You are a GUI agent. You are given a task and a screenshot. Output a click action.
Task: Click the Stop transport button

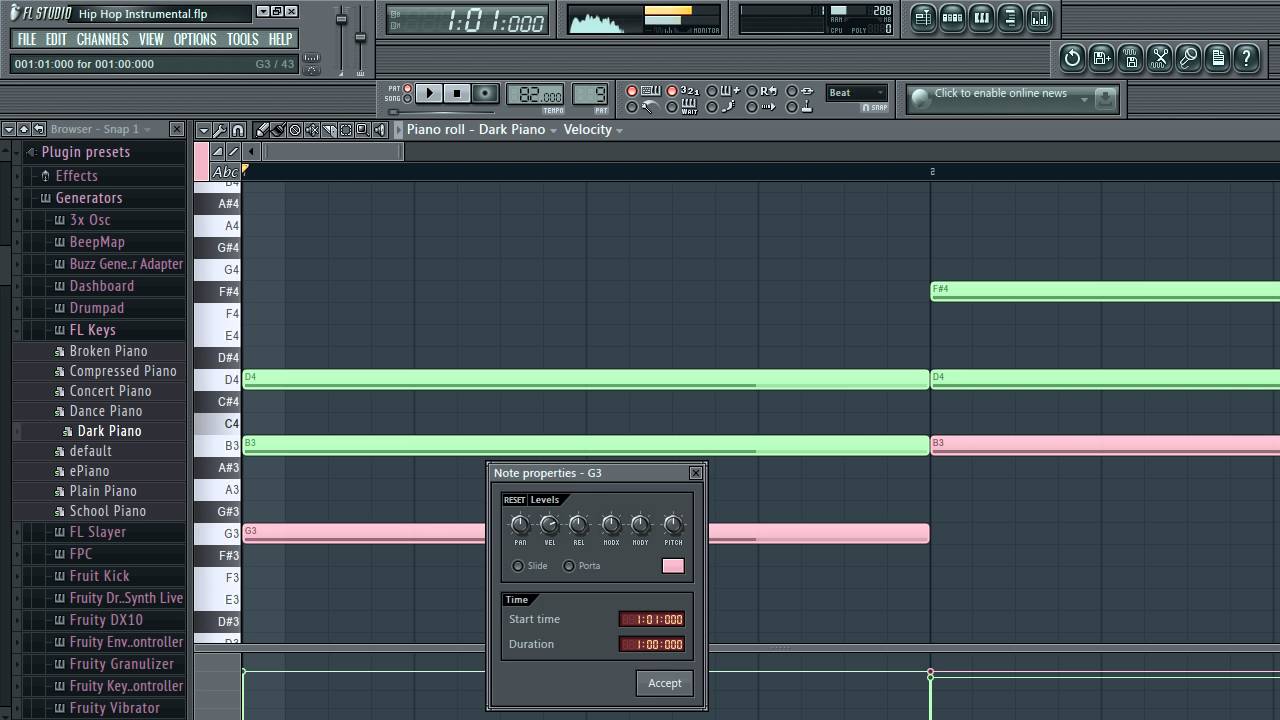click(x=457, y=93)
